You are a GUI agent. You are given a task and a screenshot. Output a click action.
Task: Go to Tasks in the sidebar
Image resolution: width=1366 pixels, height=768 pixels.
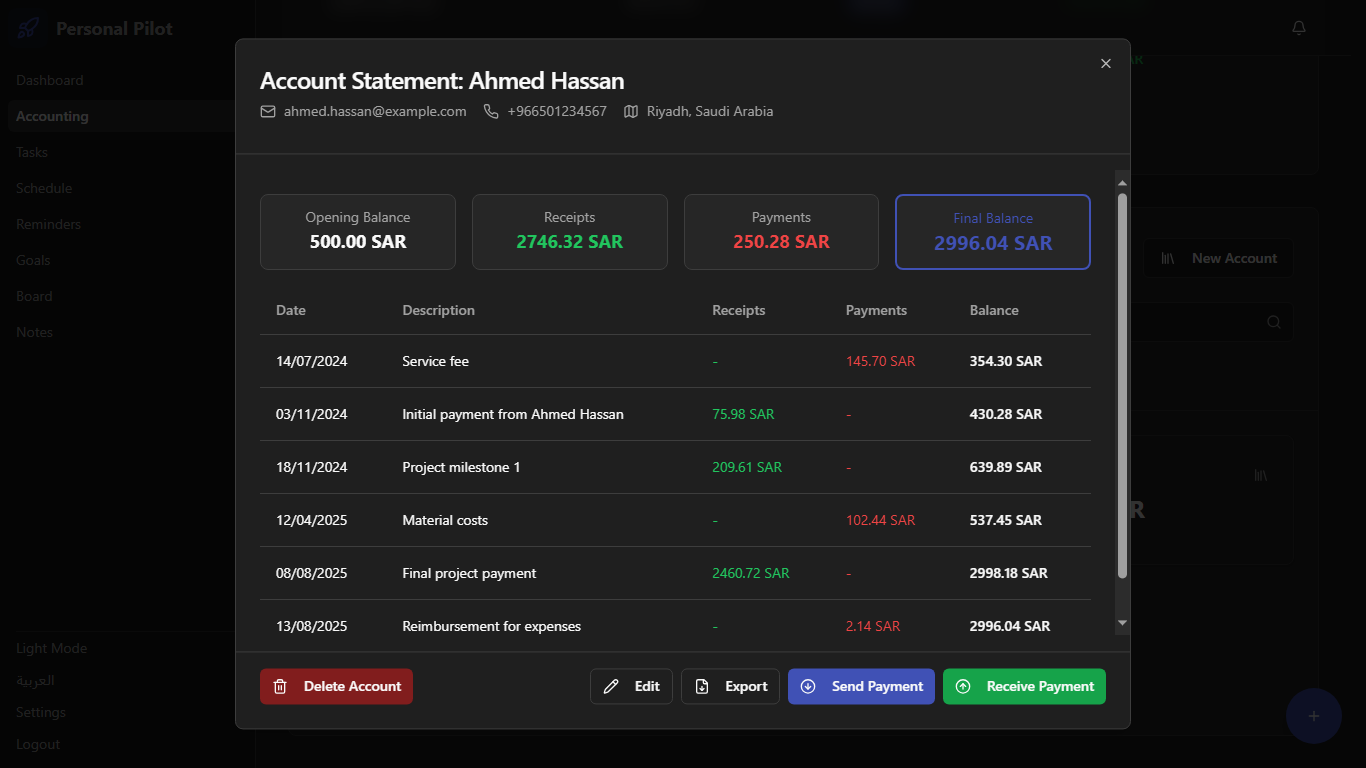point(32,152)
